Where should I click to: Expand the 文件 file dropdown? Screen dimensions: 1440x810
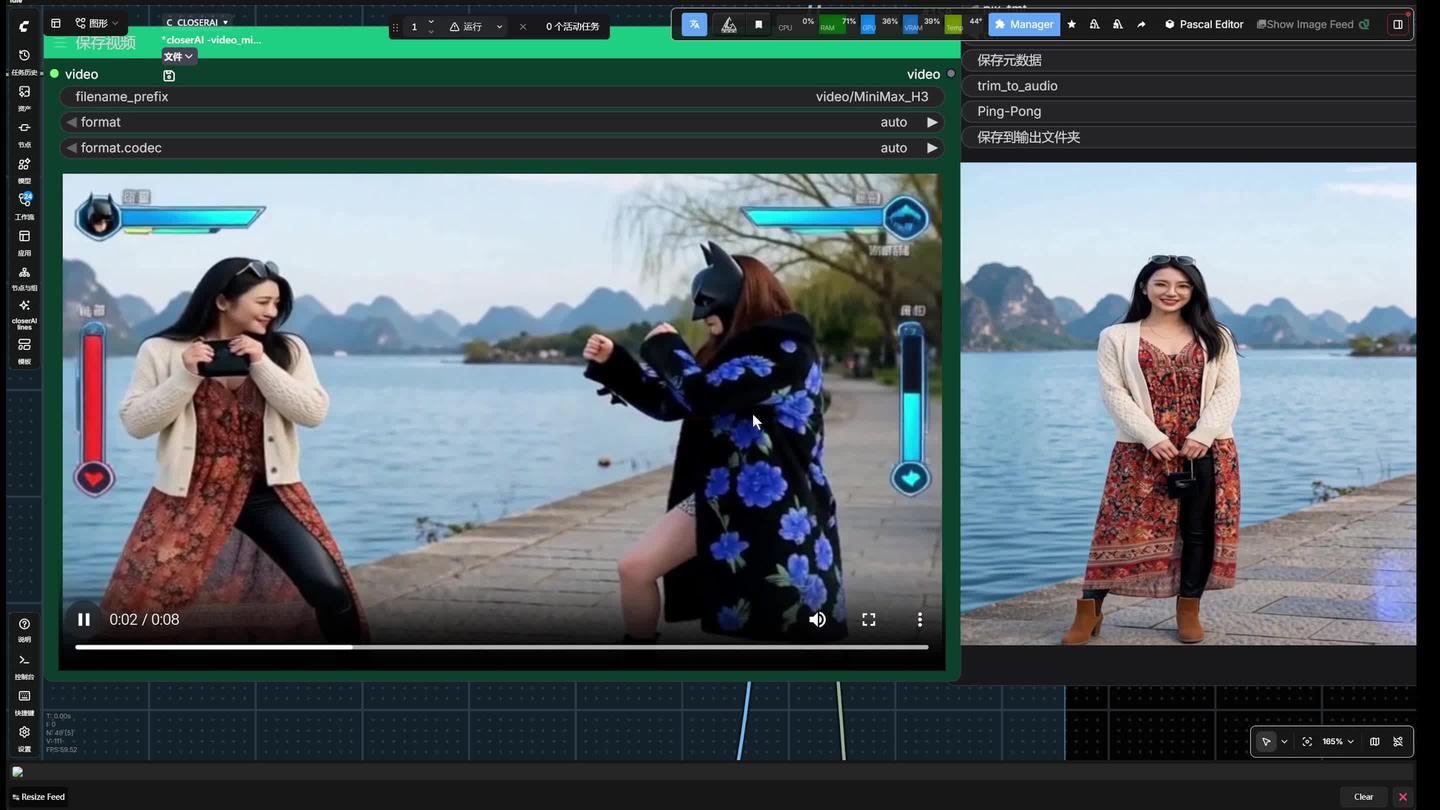178,57
